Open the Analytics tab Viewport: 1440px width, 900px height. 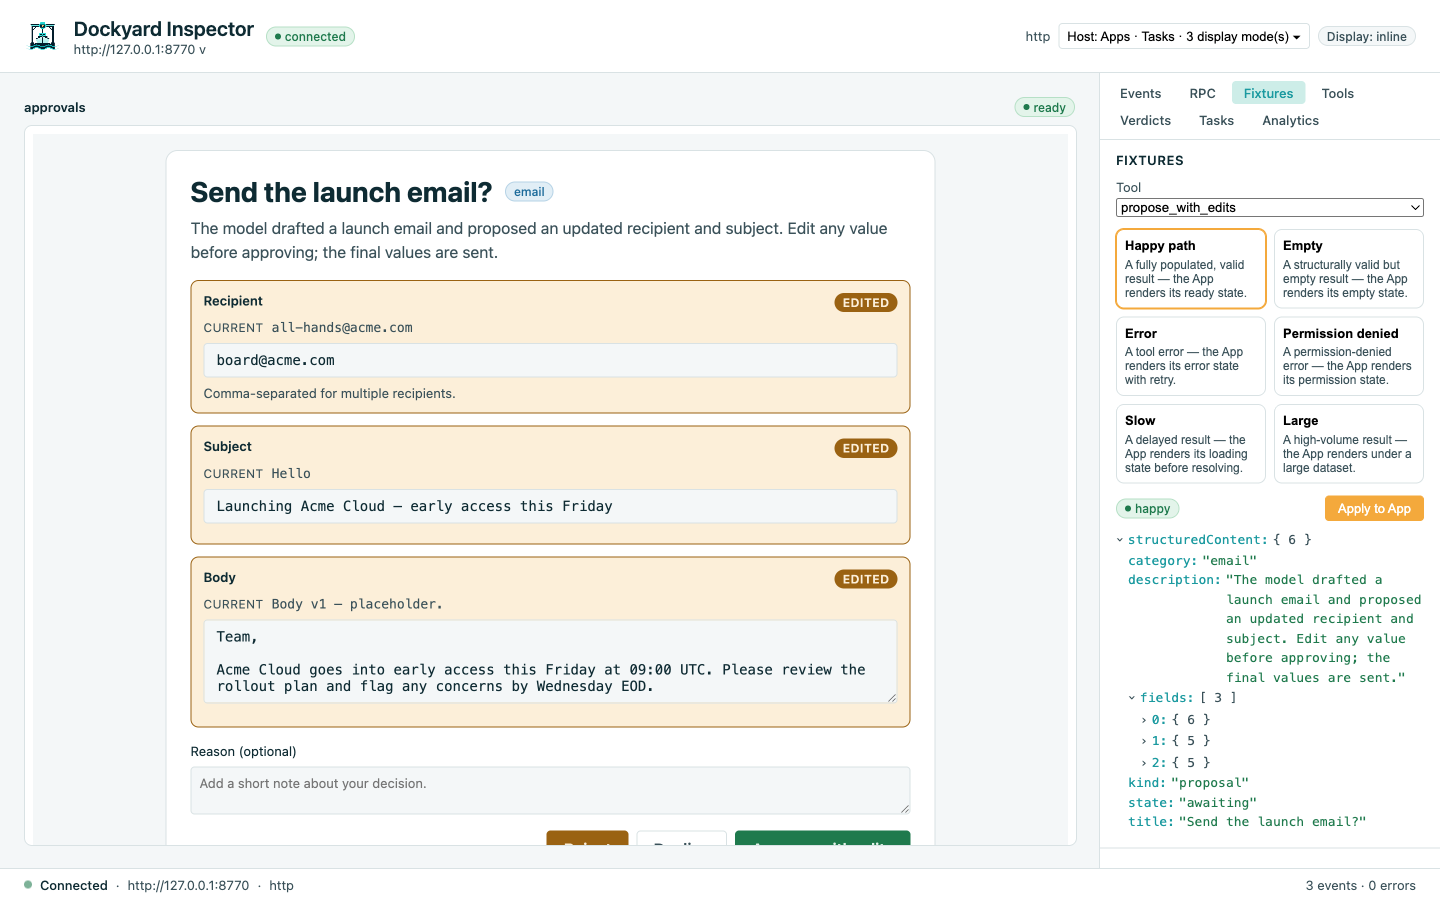[x=1290, y=121]
